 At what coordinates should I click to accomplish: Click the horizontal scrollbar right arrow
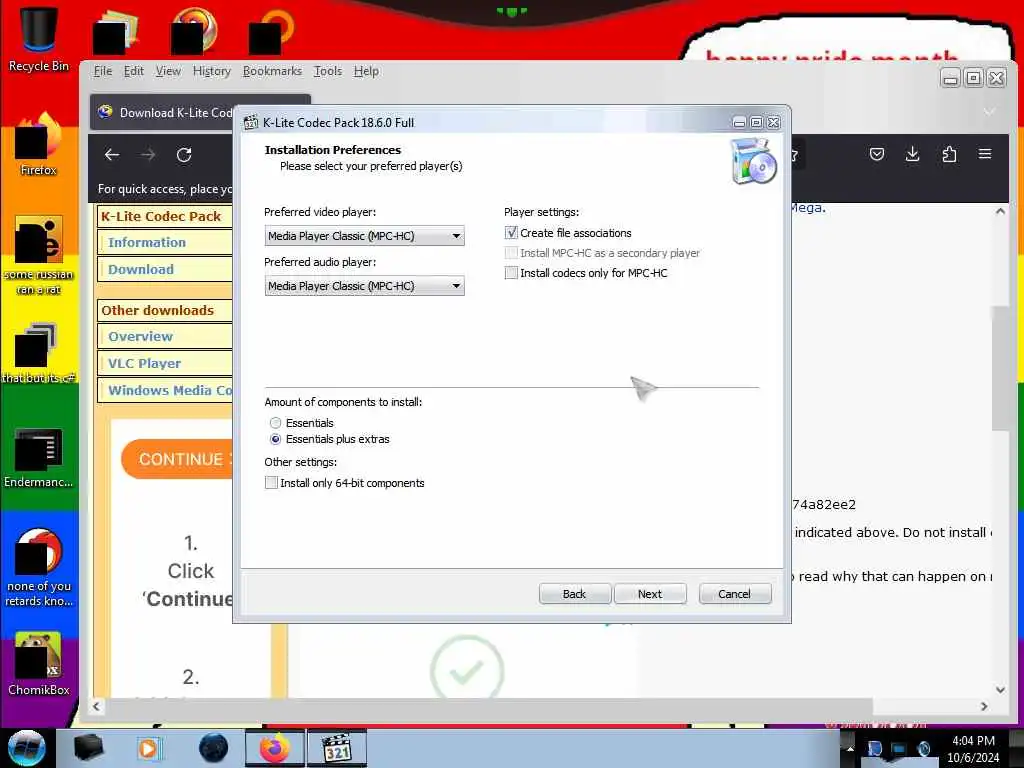click(x=984, y=707)
